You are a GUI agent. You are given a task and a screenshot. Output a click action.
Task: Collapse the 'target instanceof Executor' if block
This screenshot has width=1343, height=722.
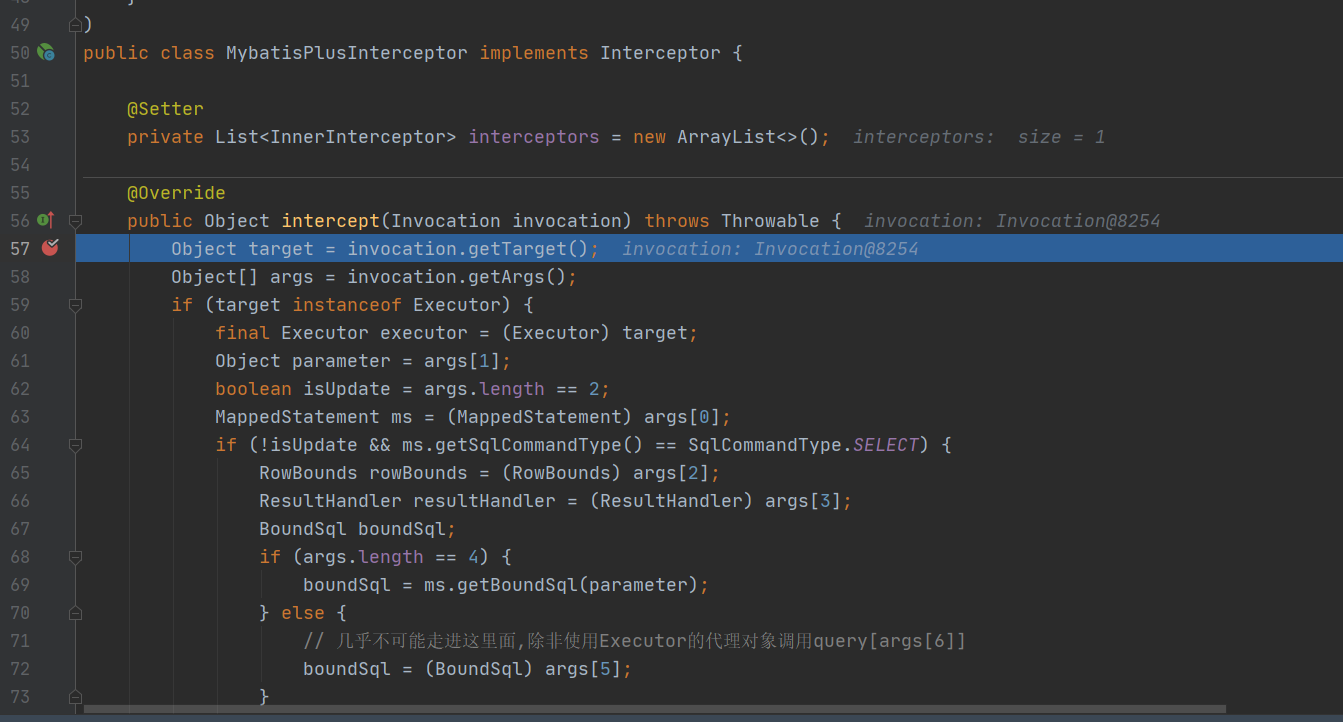tap(75, 304)
